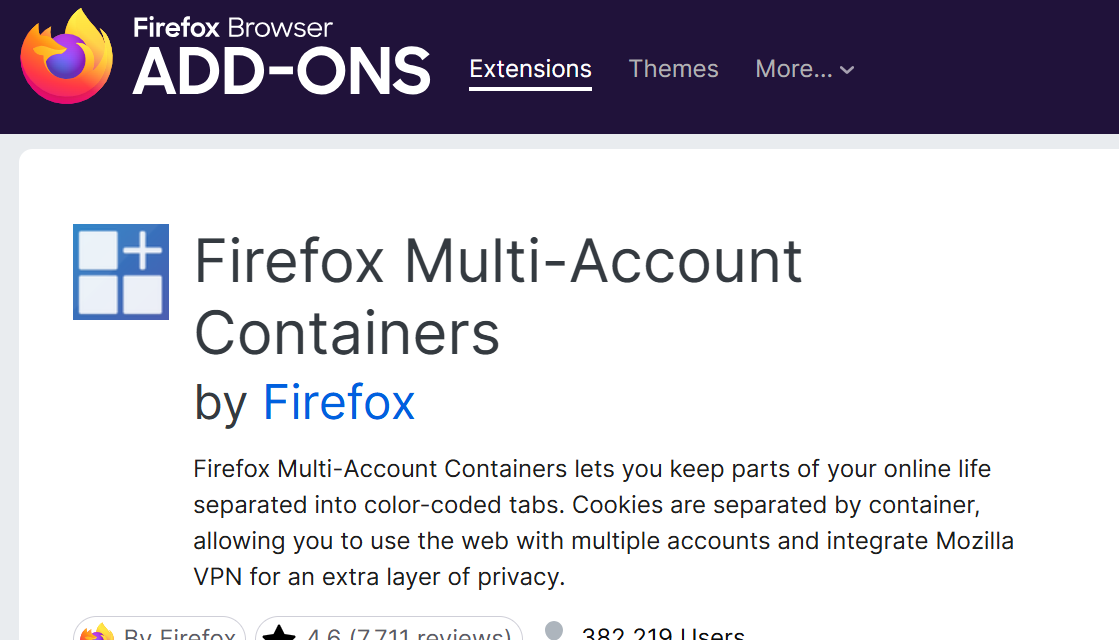Click the Multi-Account Containers extension icon

pos(121,272)
